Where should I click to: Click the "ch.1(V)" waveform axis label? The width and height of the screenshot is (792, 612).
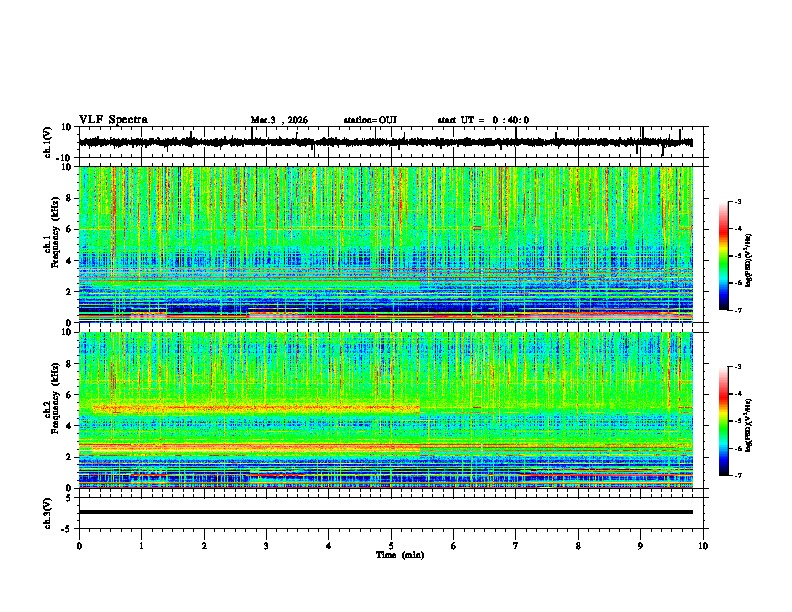(48, 142)
